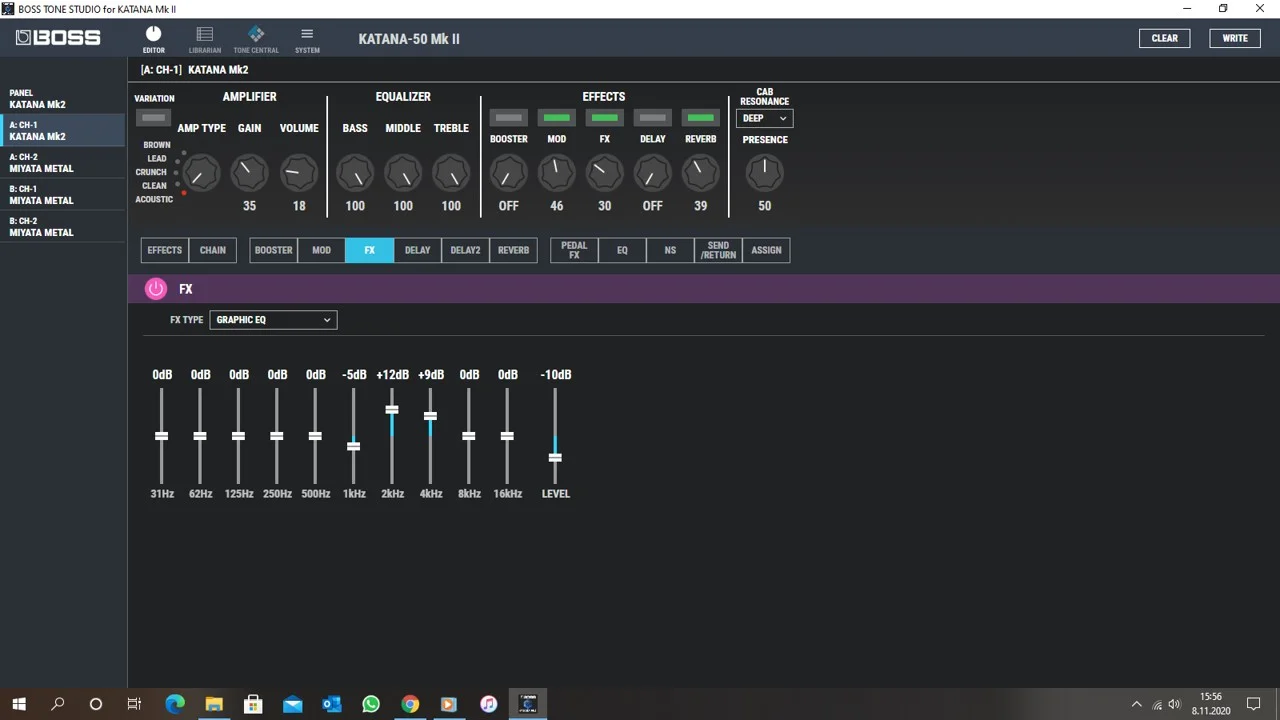Click the FX effect level knob

pyautogui.click(x=604, y=173)
